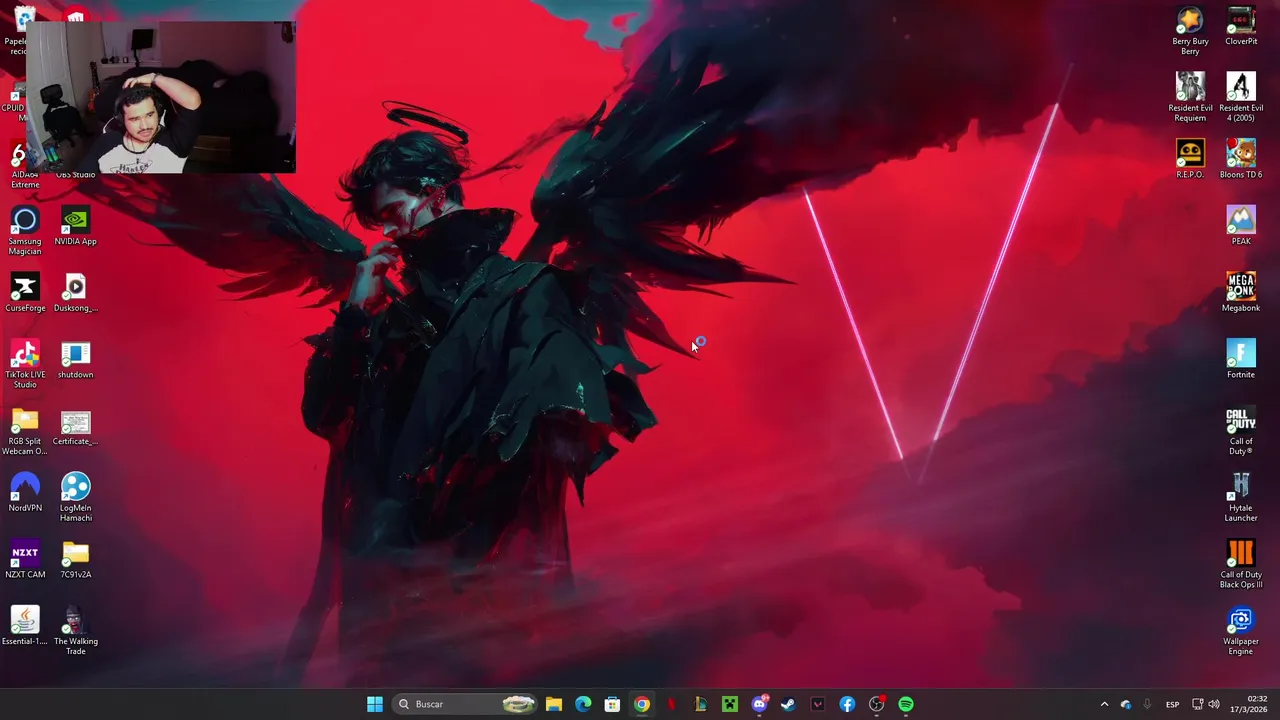
Task: Switch to OBS Studio in the taskbar
Action: [x=876, y=704]
